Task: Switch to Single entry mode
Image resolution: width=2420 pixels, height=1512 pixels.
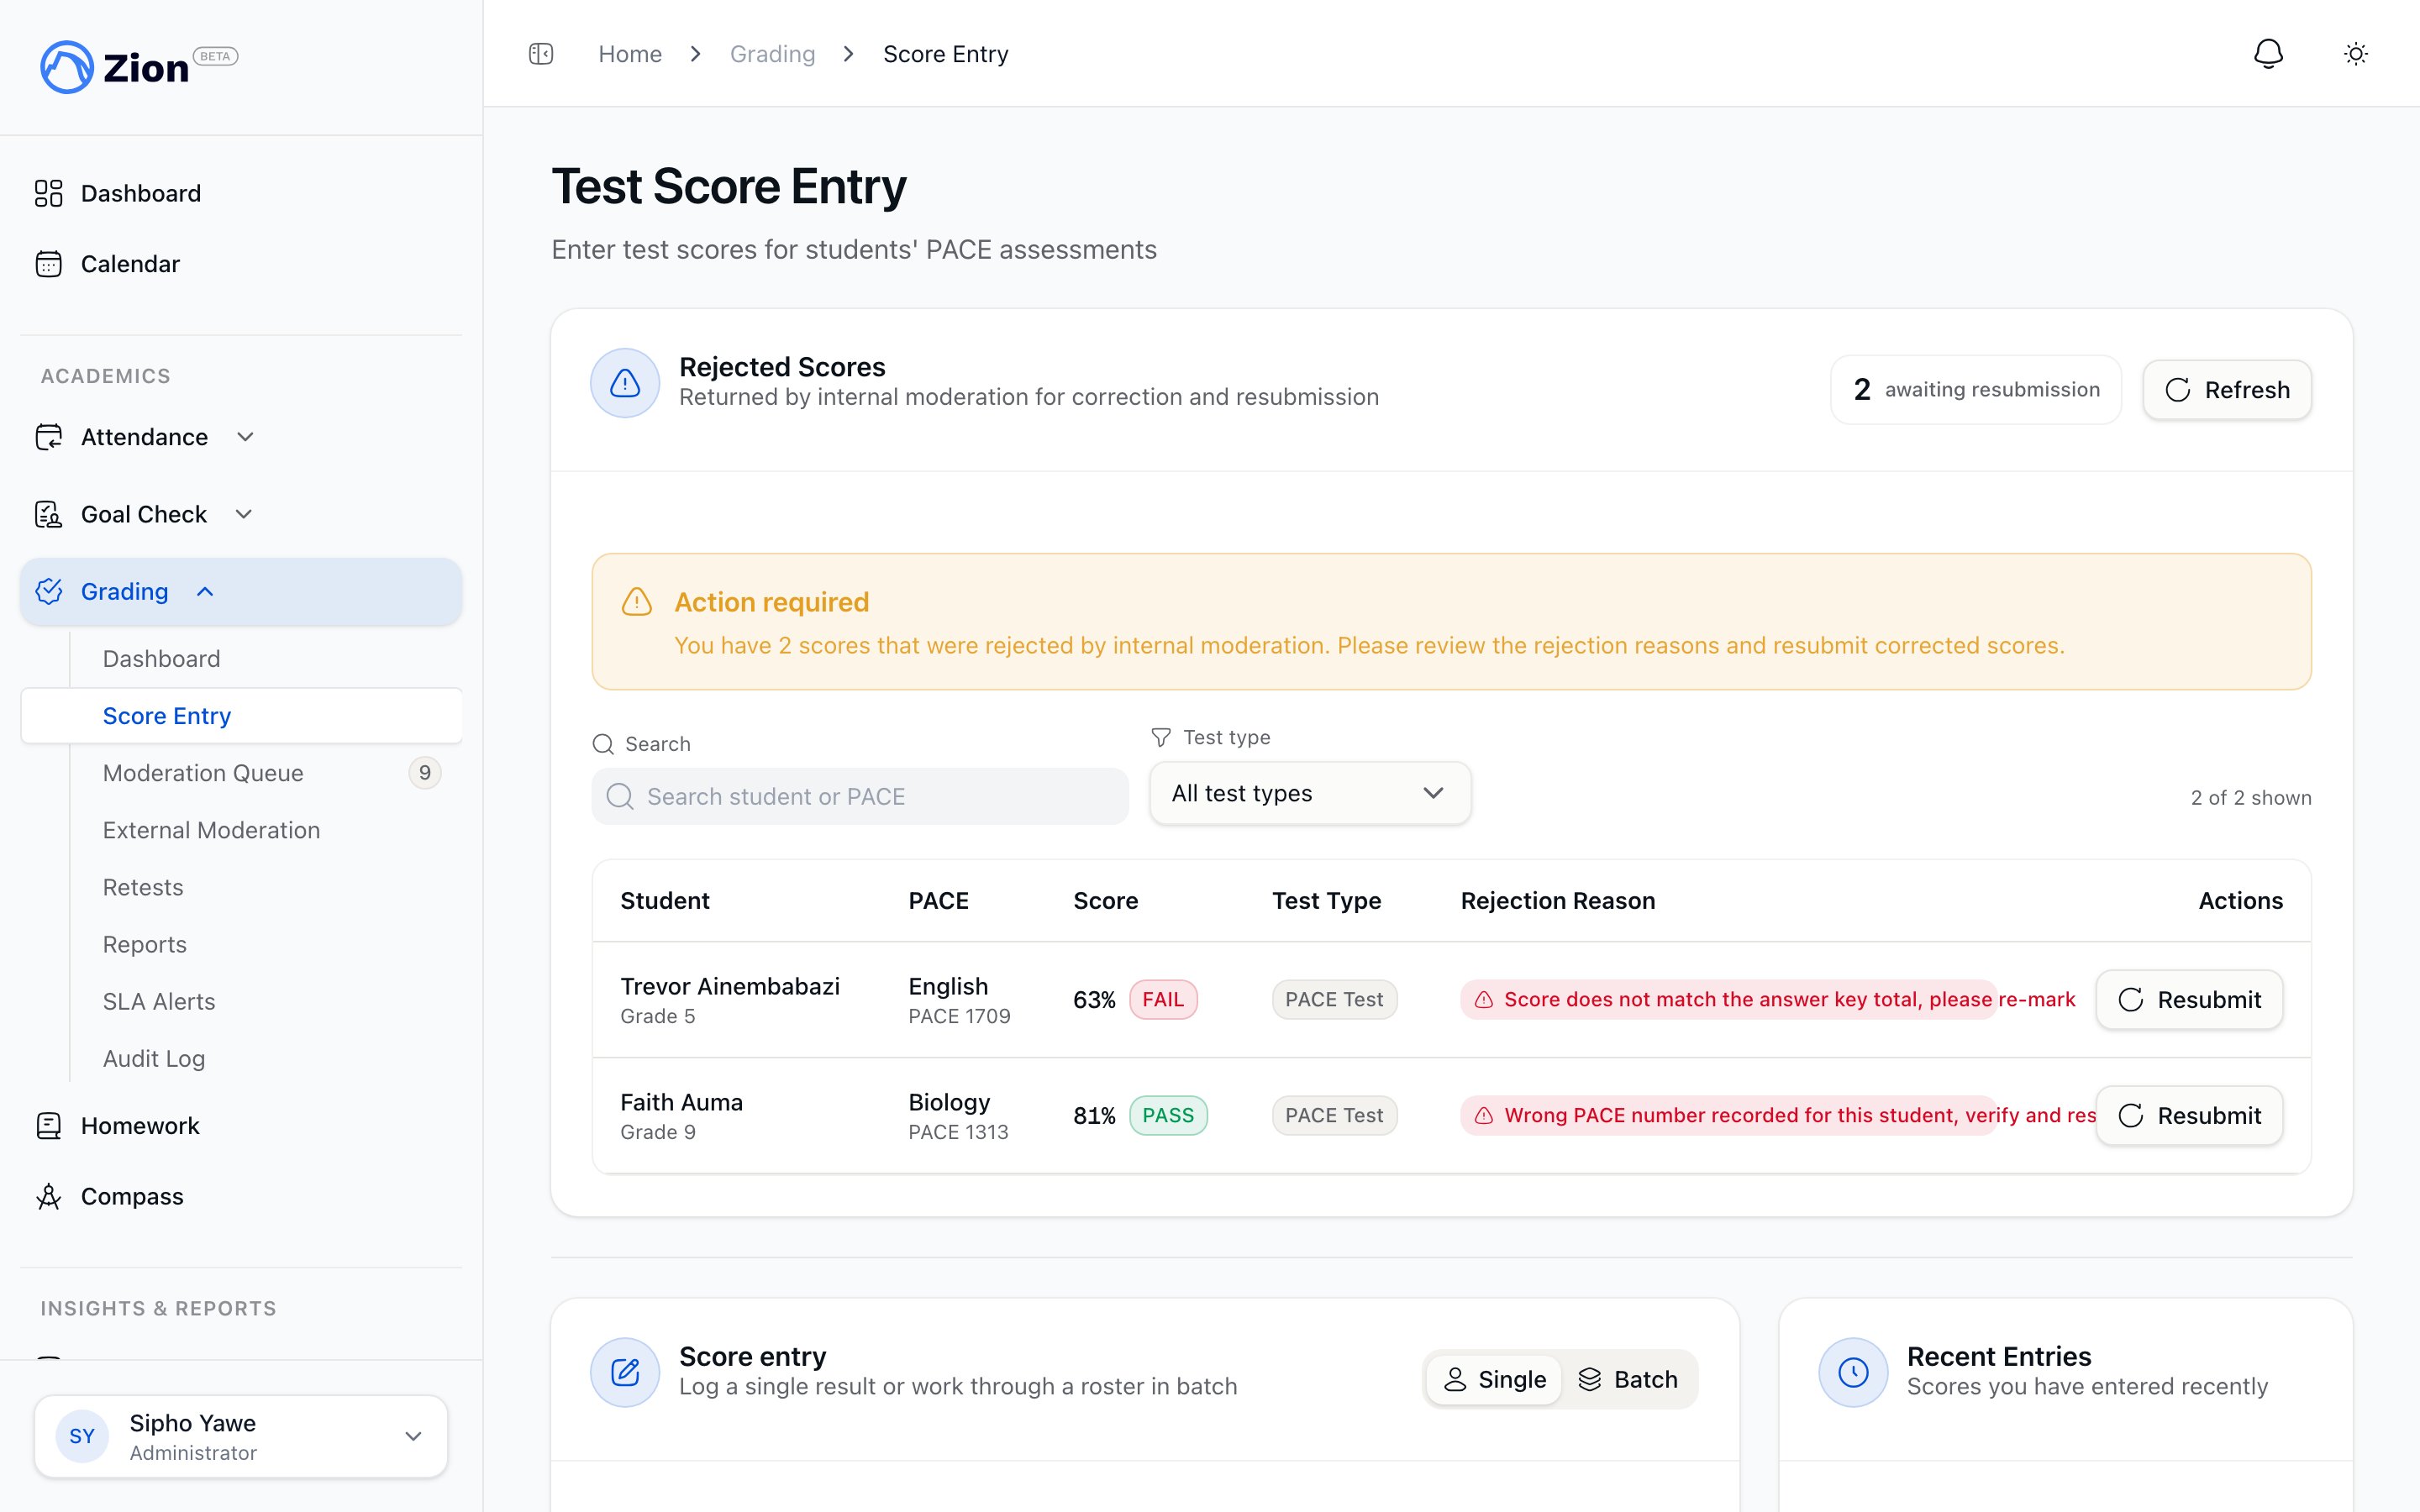Action: point(1494,1379)
